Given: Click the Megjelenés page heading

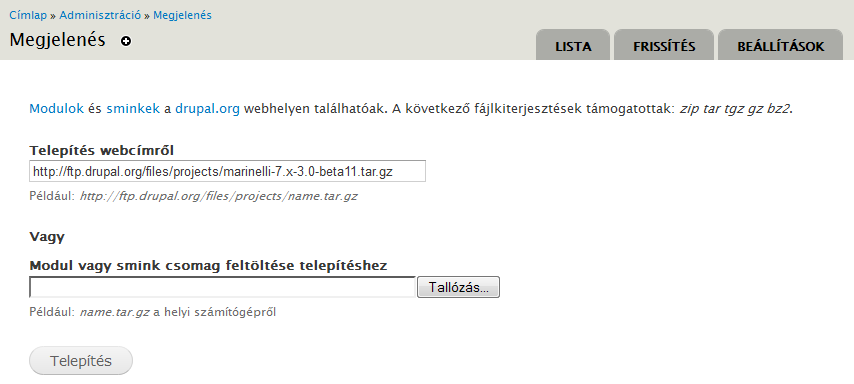Looking at the screenshot, I should tap(57, 40).
